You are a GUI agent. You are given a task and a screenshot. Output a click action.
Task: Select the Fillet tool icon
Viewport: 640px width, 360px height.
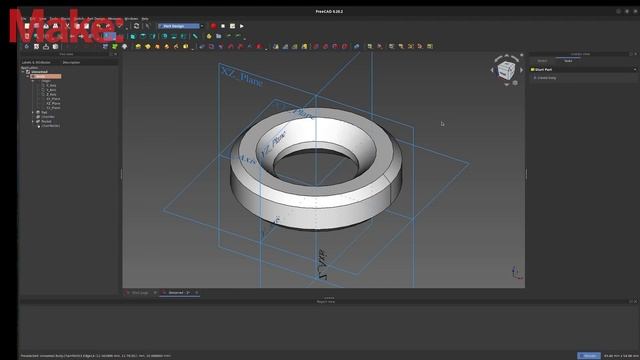point(316,47)
